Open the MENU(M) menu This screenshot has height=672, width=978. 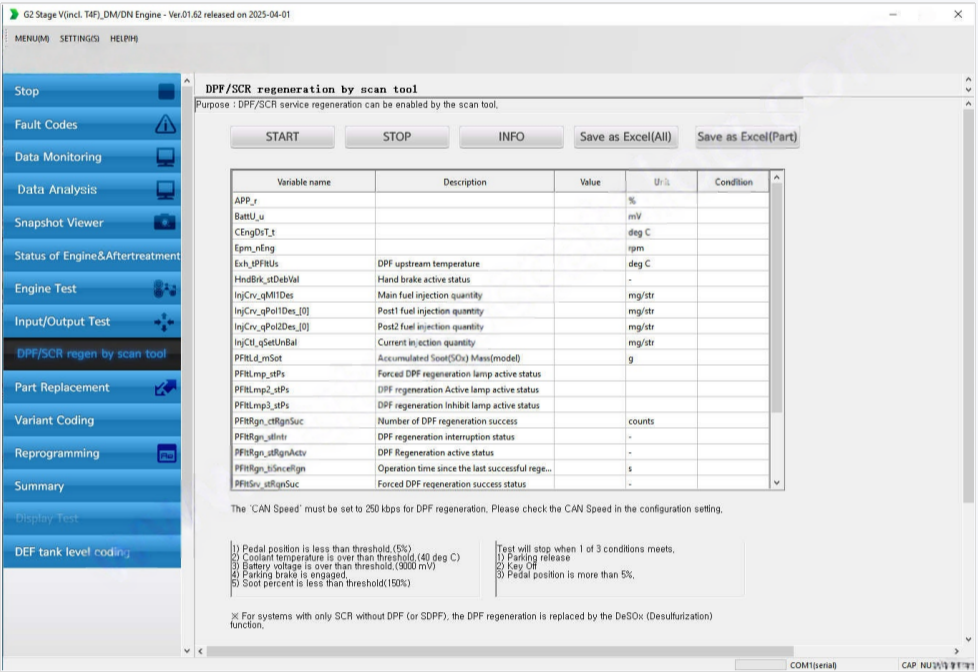[32, 39]
